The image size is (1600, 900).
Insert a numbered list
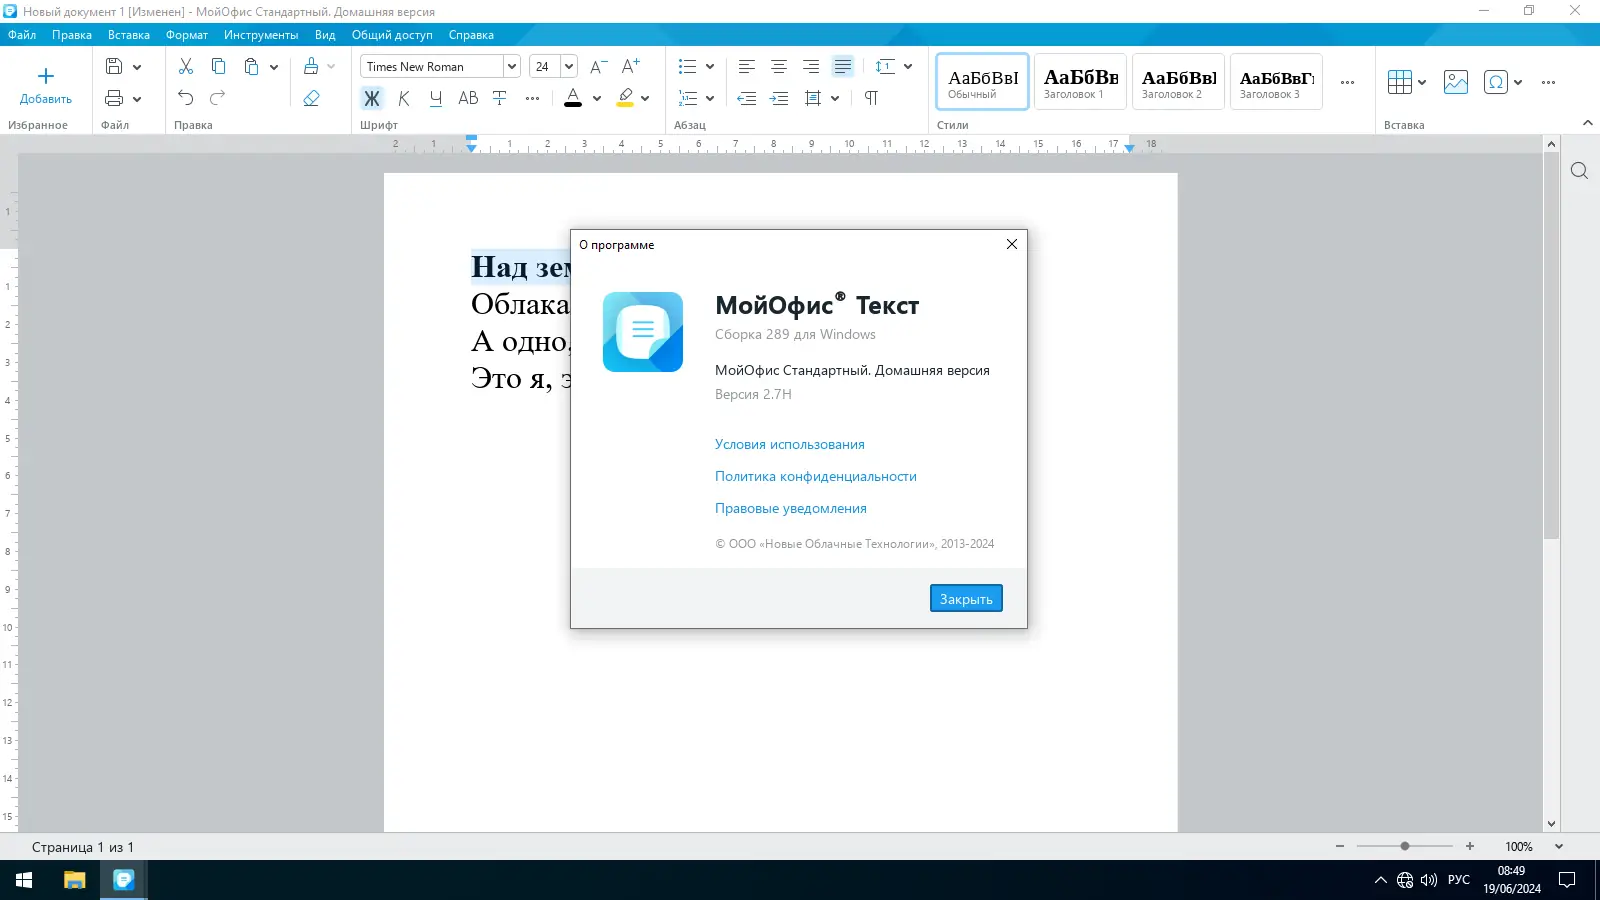[x=687, y=98]
